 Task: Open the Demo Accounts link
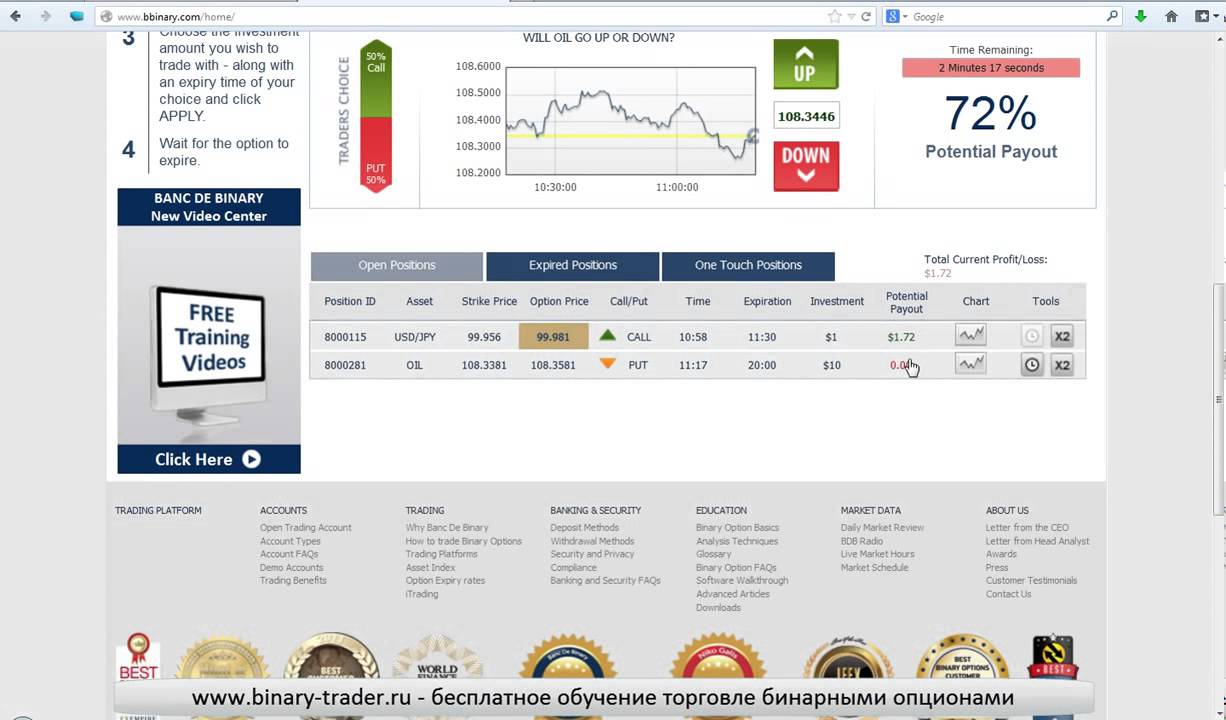point(291,567)
